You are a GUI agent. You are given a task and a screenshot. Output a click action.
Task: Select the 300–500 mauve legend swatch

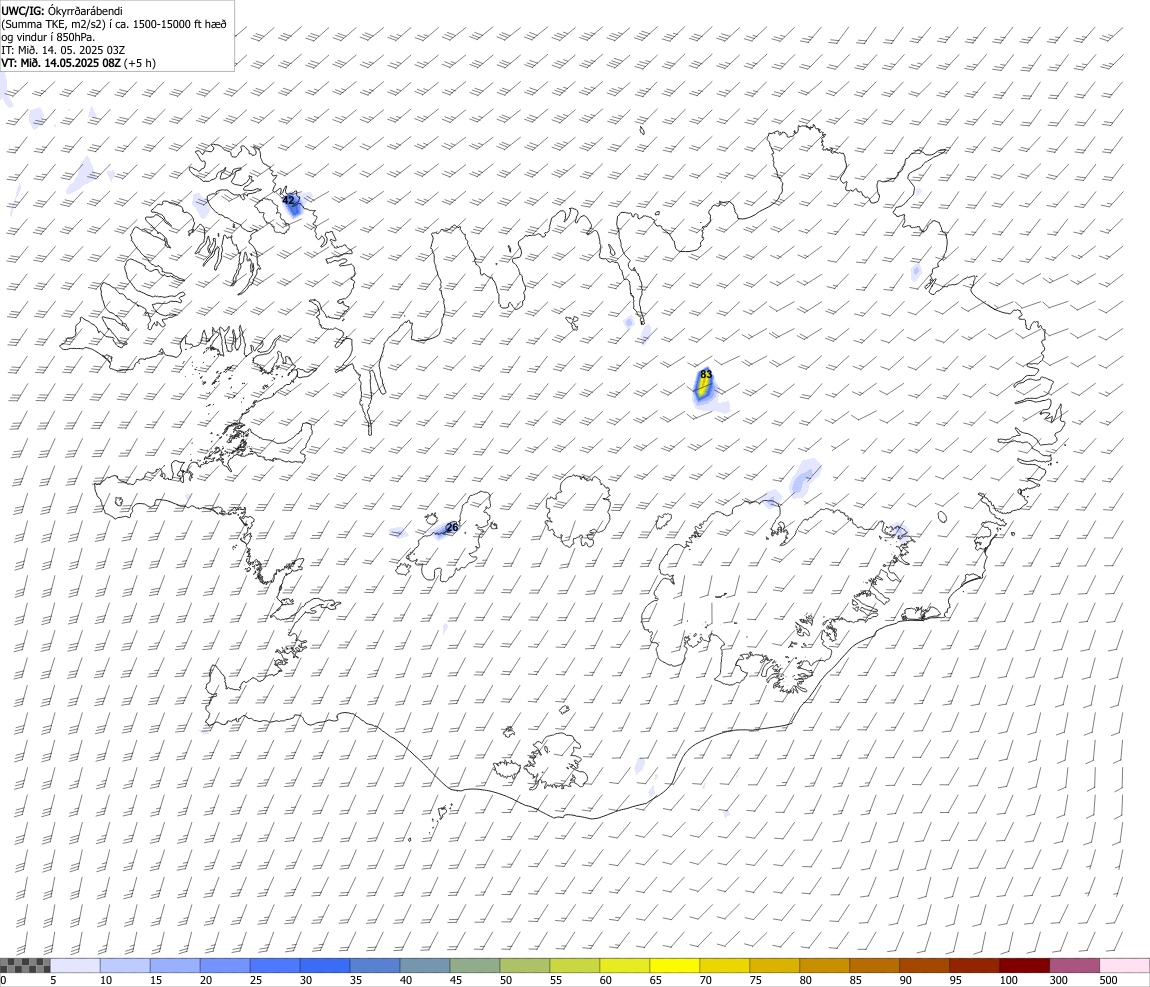pos(1074,965)
